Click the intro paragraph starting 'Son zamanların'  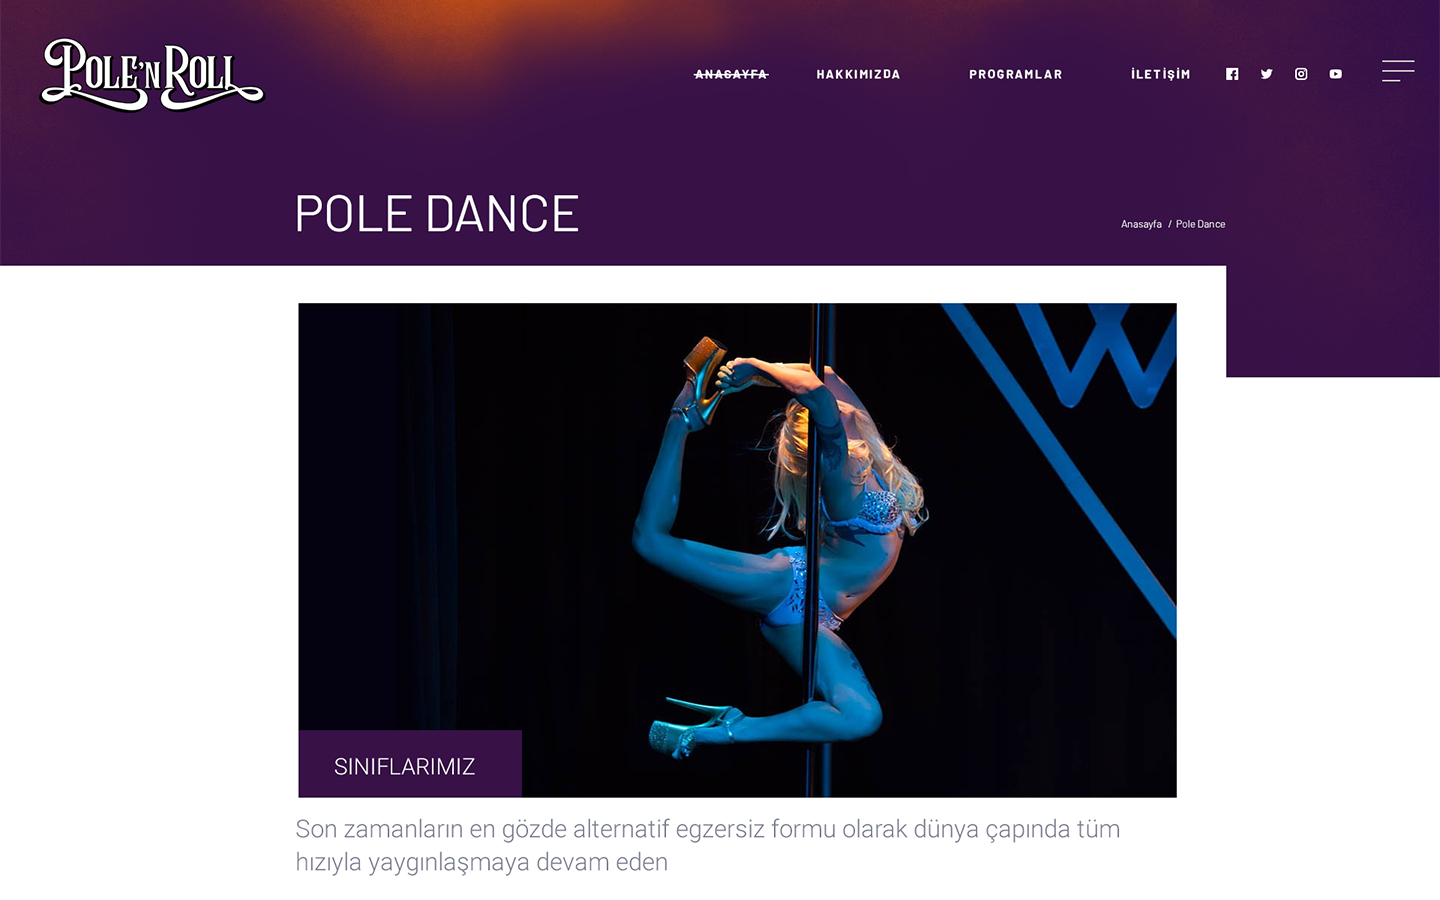708,845
